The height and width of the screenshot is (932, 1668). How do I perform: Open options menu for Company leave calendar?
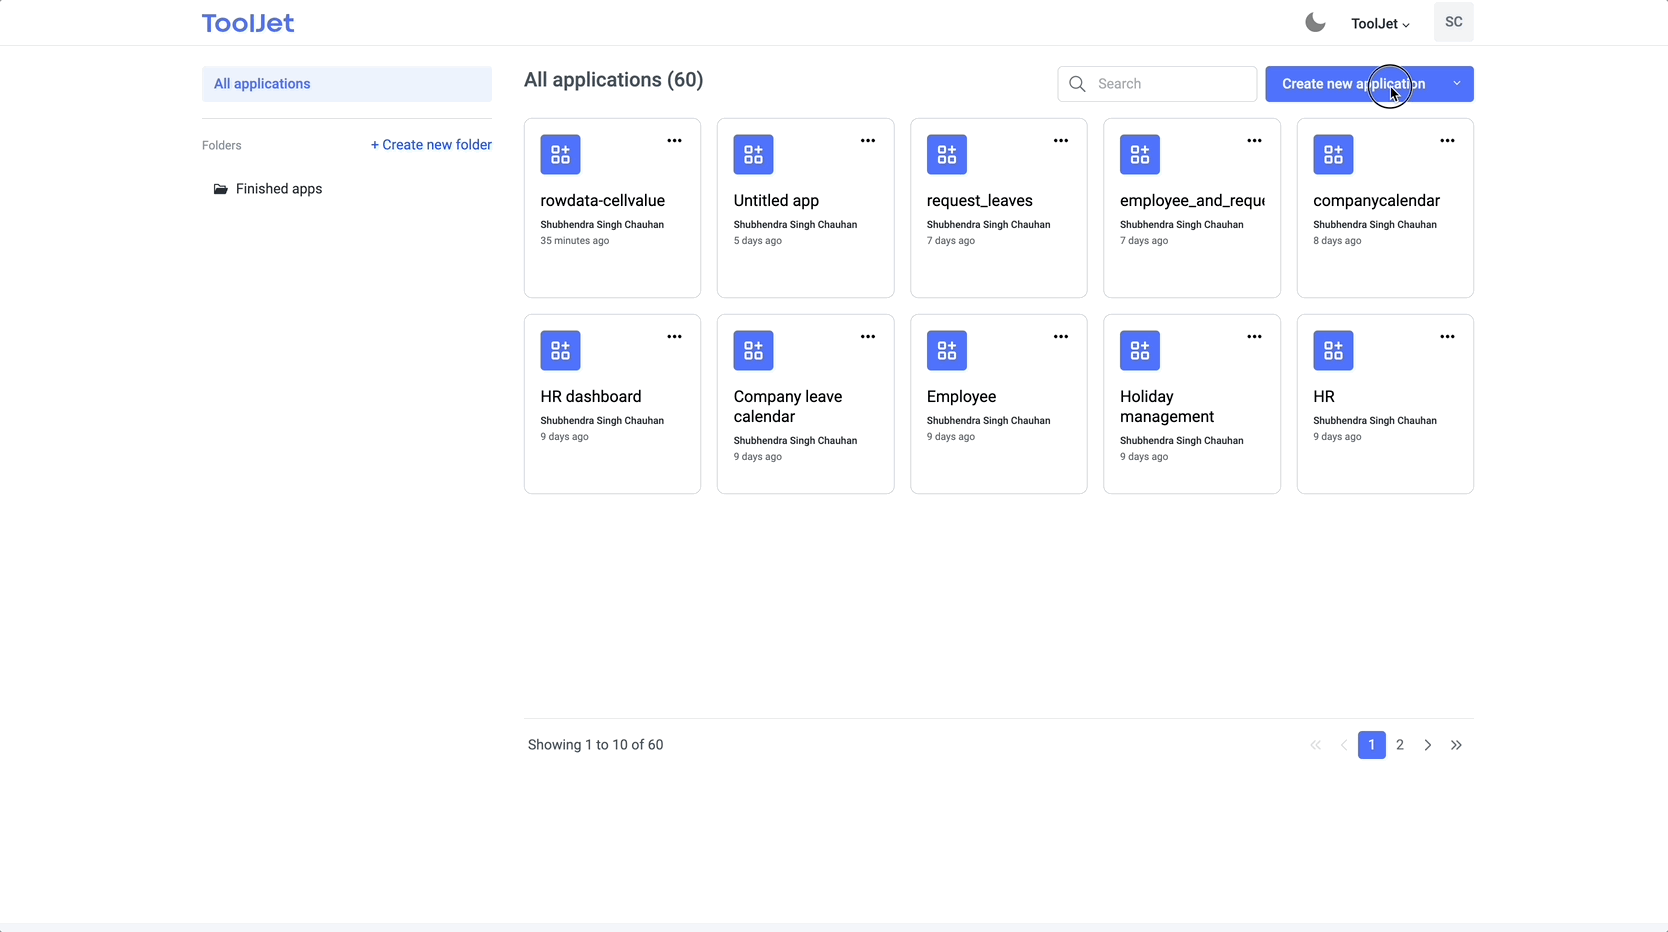[868, 337]
